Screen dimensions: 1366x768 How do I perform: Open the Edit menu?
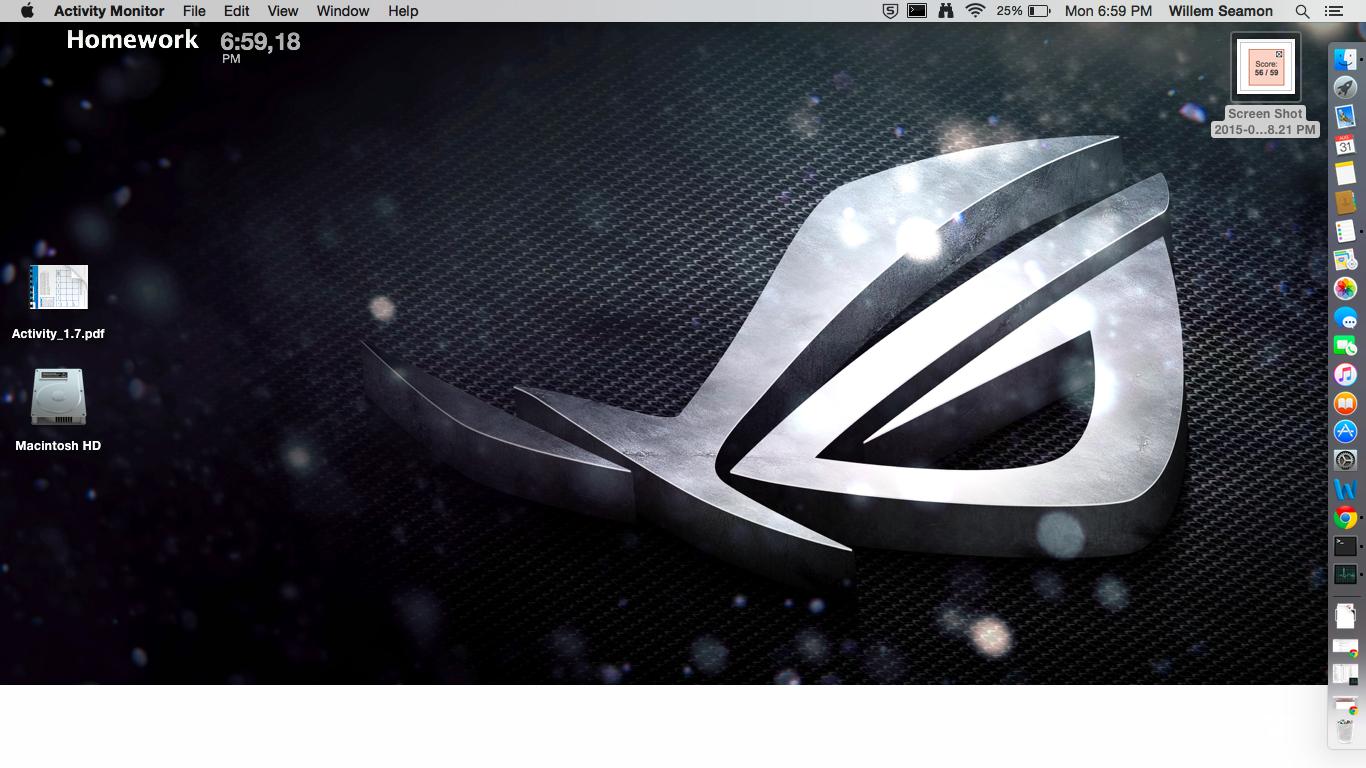tap(237, 11)
